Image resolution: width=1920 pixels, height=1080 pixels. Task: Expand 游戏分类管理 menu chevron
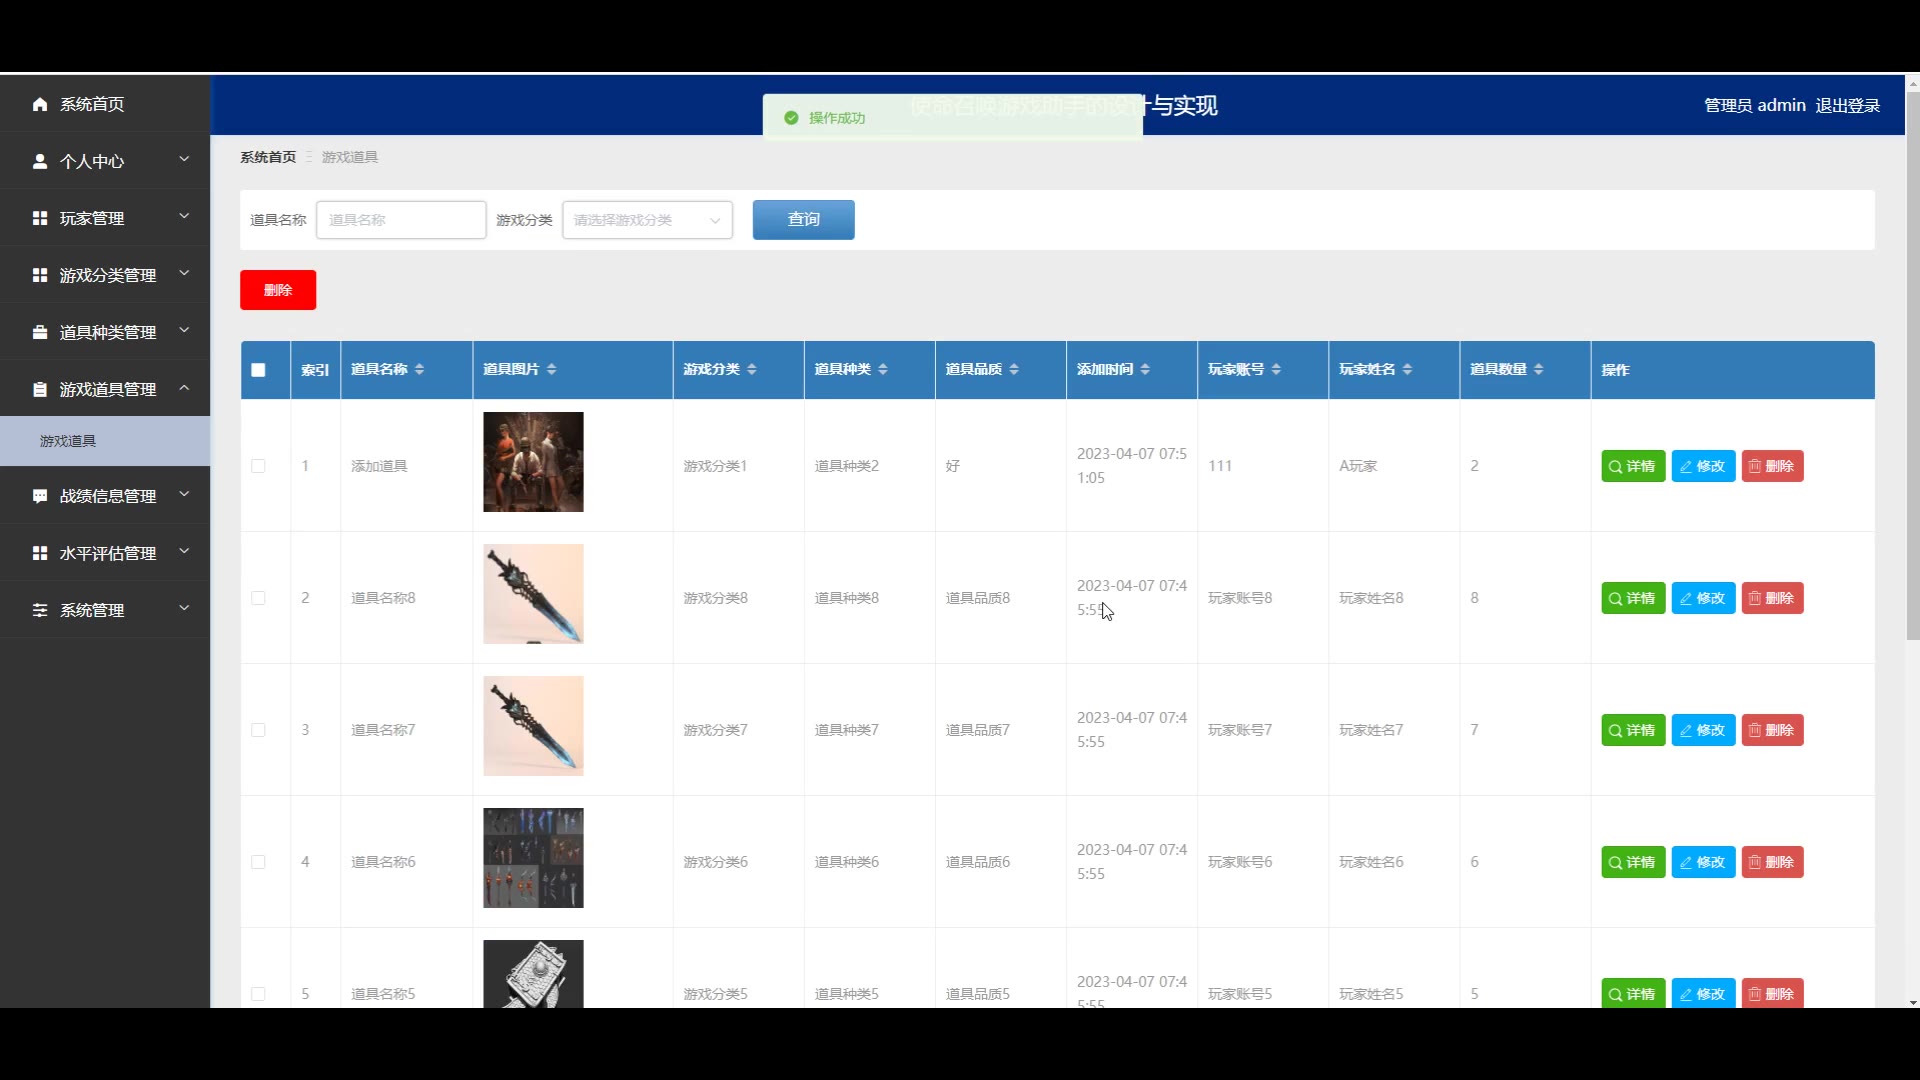pyautogui.click(x=184, y=273)
